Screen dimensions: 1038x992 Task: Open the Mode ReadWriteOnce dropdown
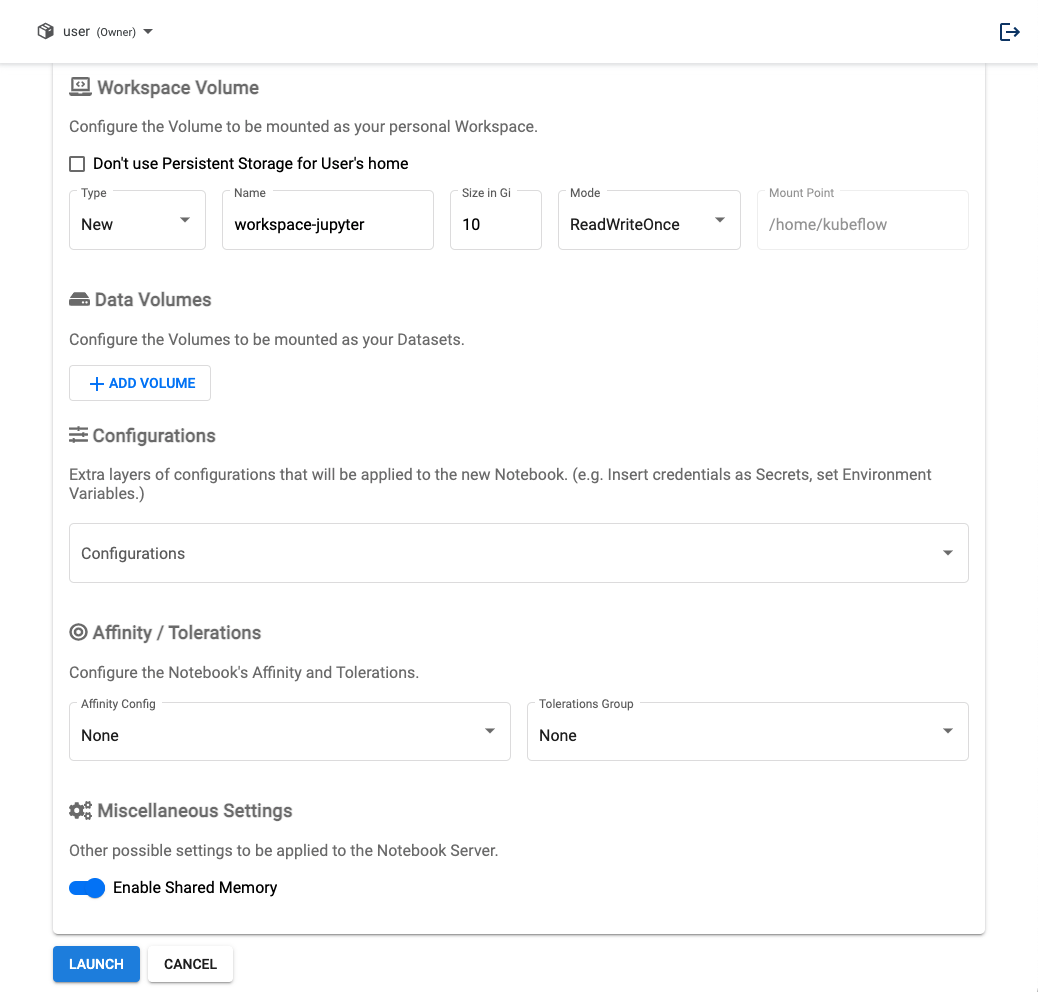coord(649,220)
